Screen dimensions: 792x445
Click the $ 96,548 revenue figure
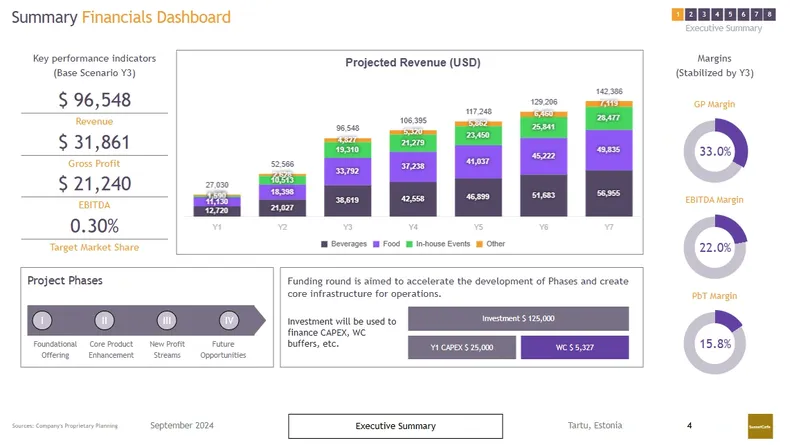coord(94,100)
